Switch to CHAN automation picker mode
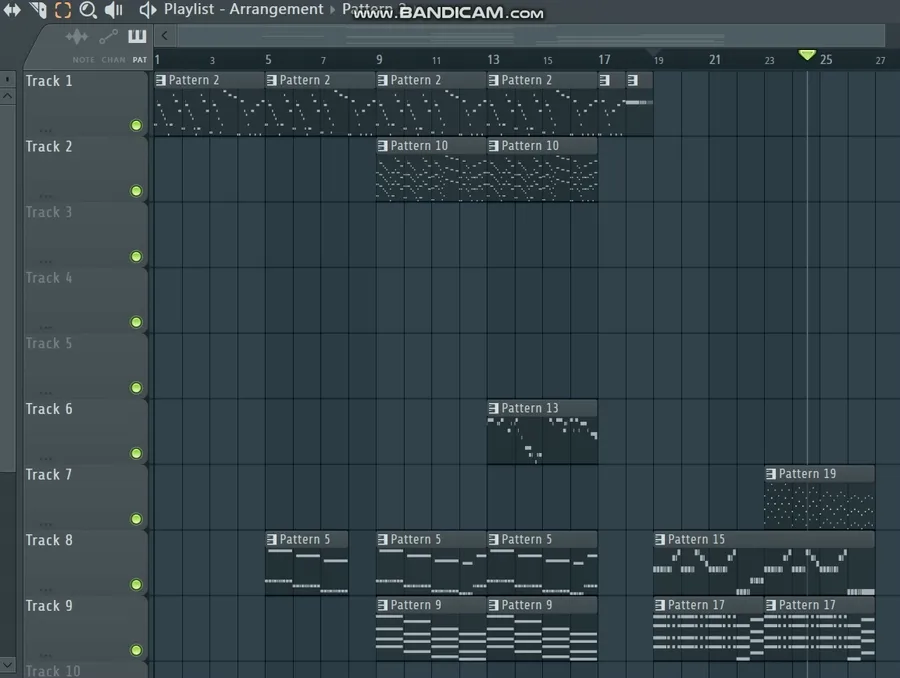This screenshot has width=900, height=678. click(109, 37)
